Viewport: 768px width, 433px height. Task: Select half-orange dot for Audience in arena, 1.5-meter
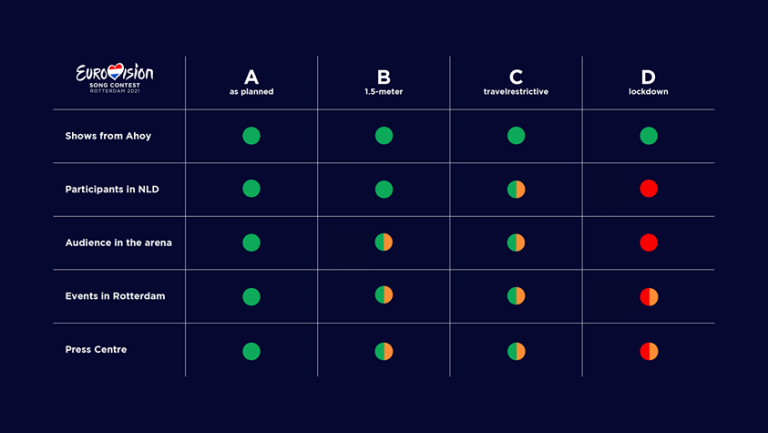384,242
